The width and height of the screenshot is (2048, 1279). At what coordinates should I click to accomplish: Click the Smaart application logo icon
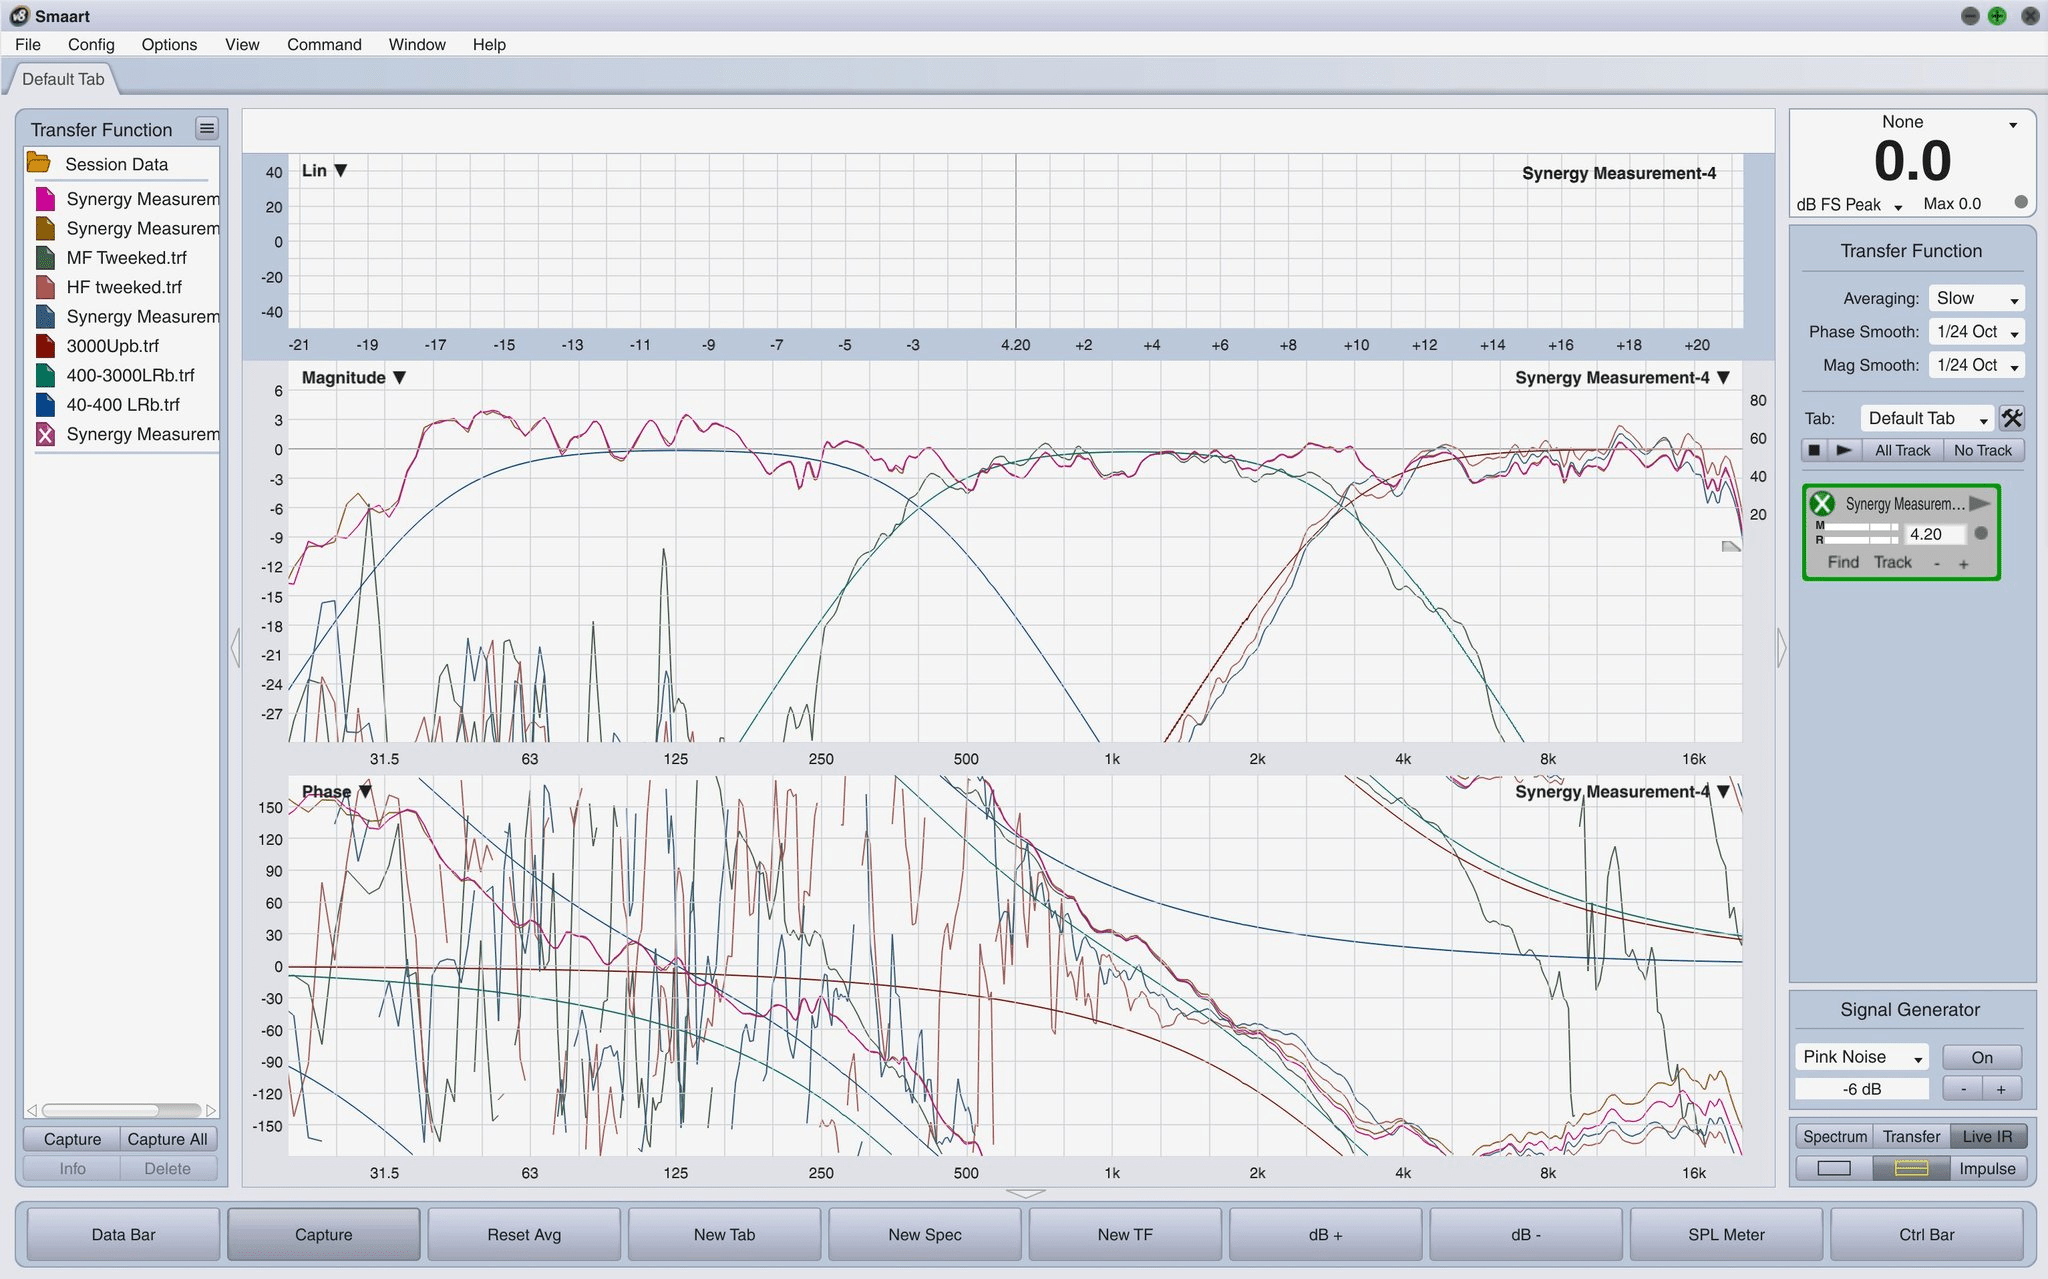tap(19, 15)
